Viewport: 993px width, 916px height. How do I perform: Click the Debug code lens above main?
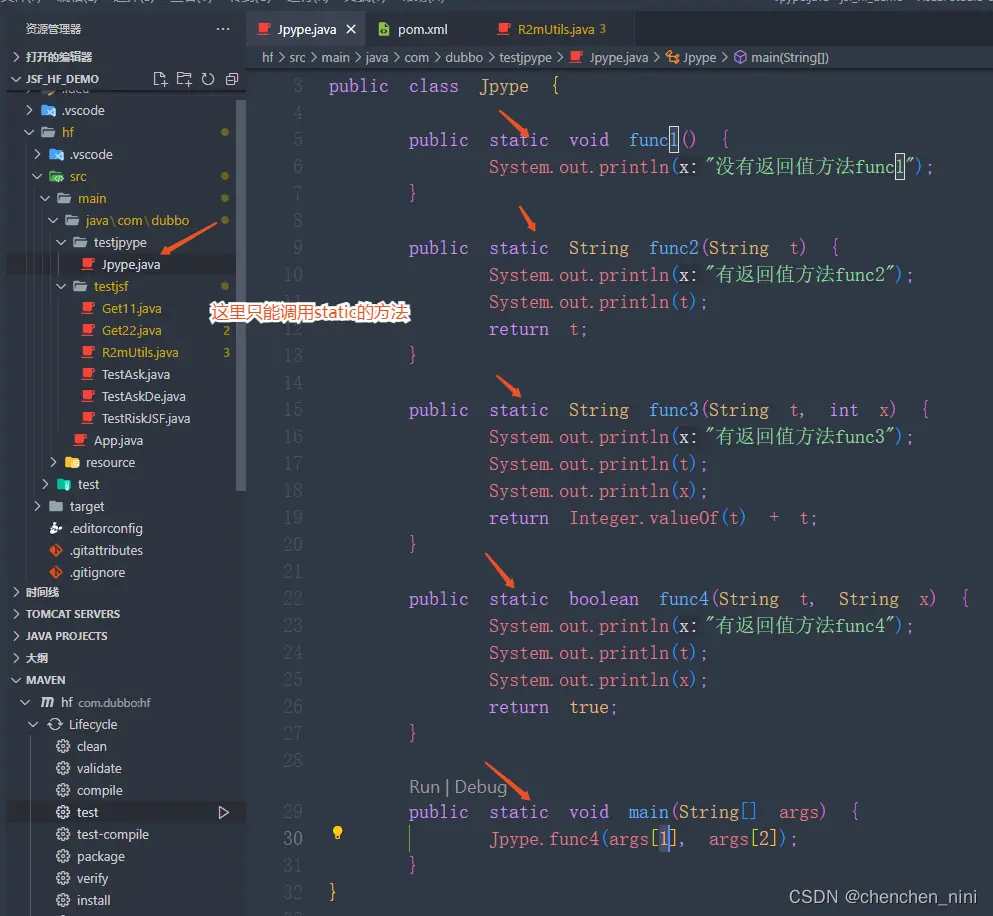[x=481, y=787]
